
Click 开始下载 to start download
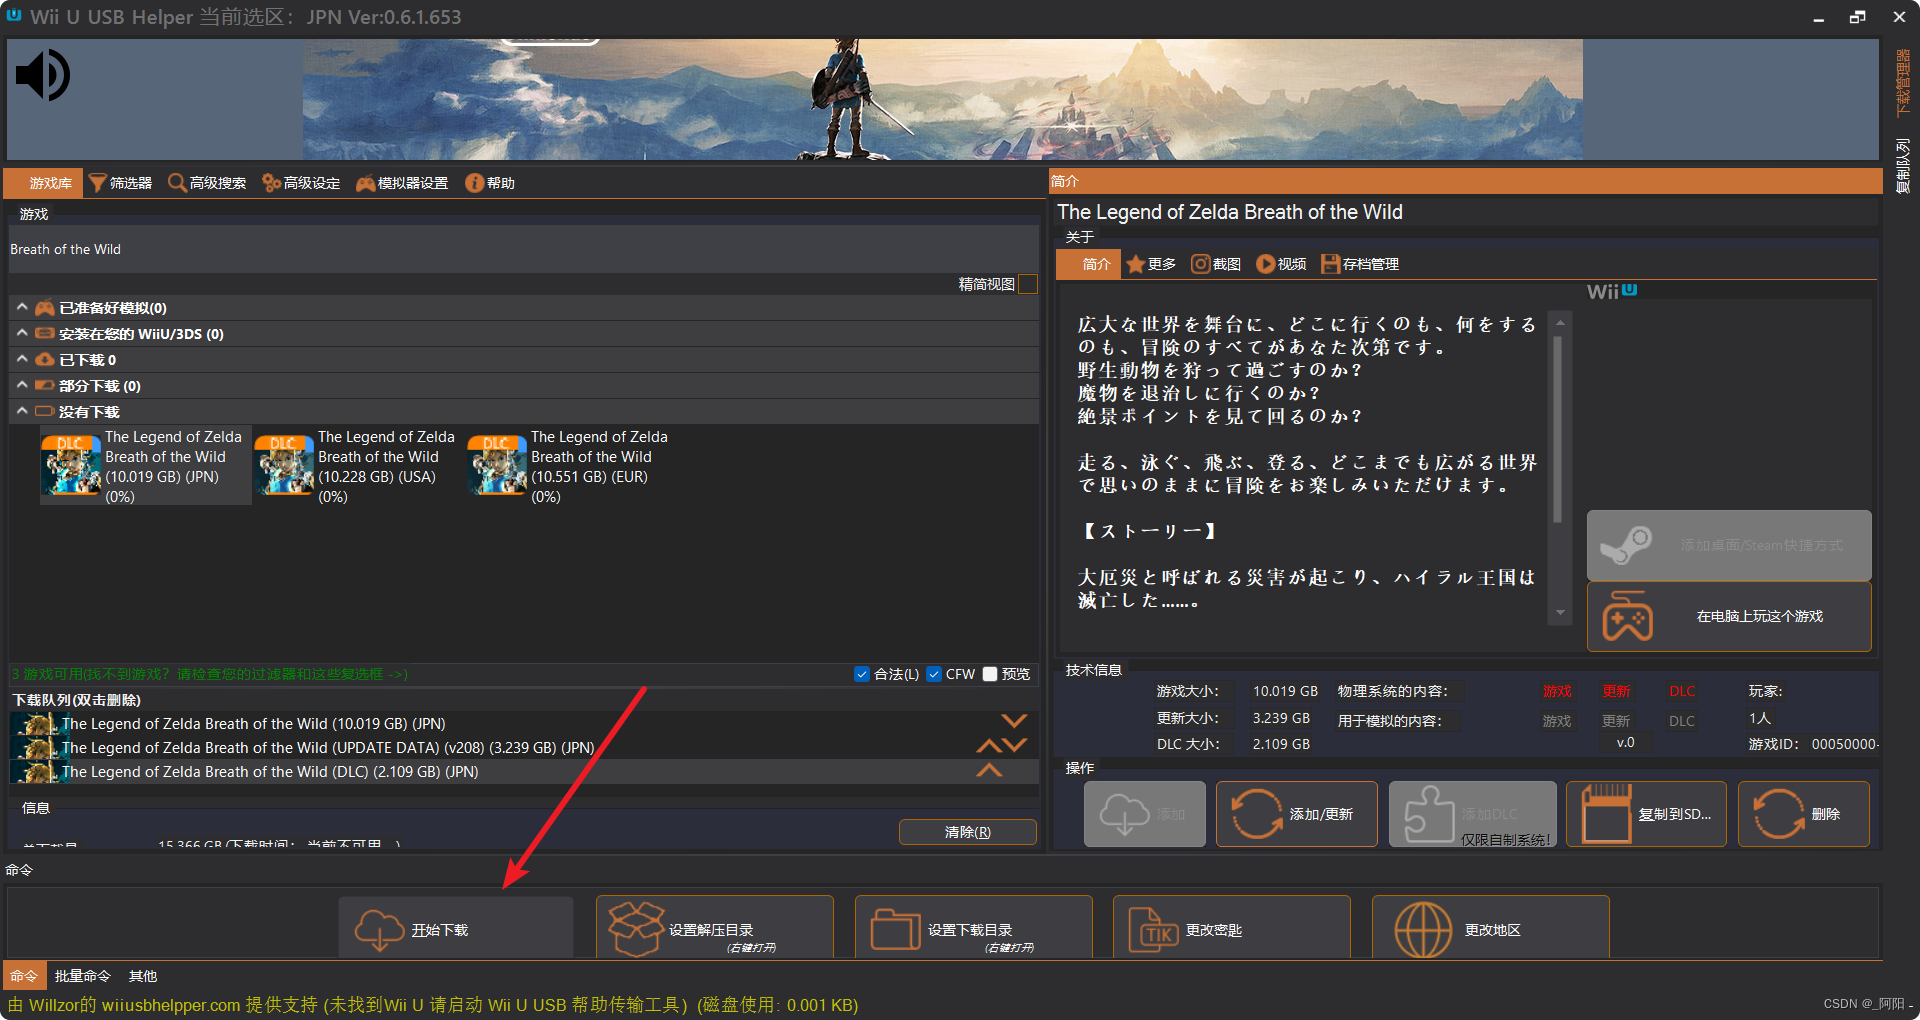click(x=456, y=929)
